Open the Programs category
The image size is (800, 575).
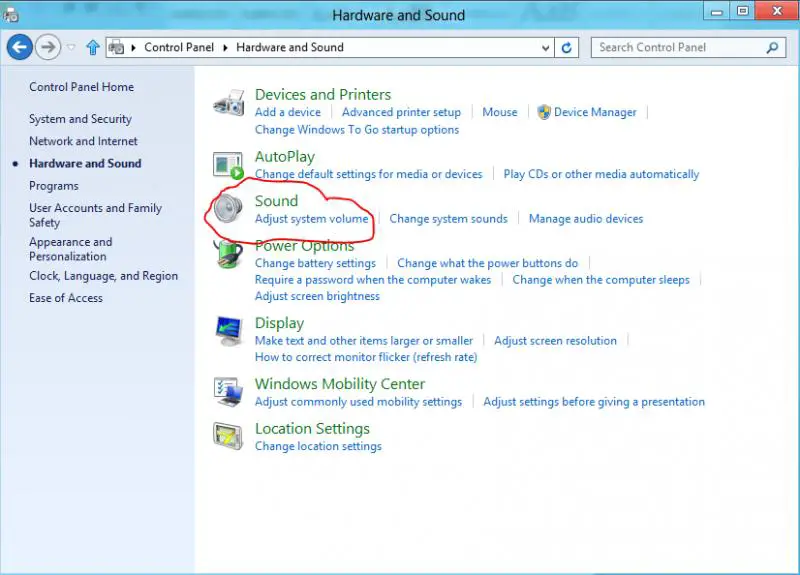tap(54, 186)
